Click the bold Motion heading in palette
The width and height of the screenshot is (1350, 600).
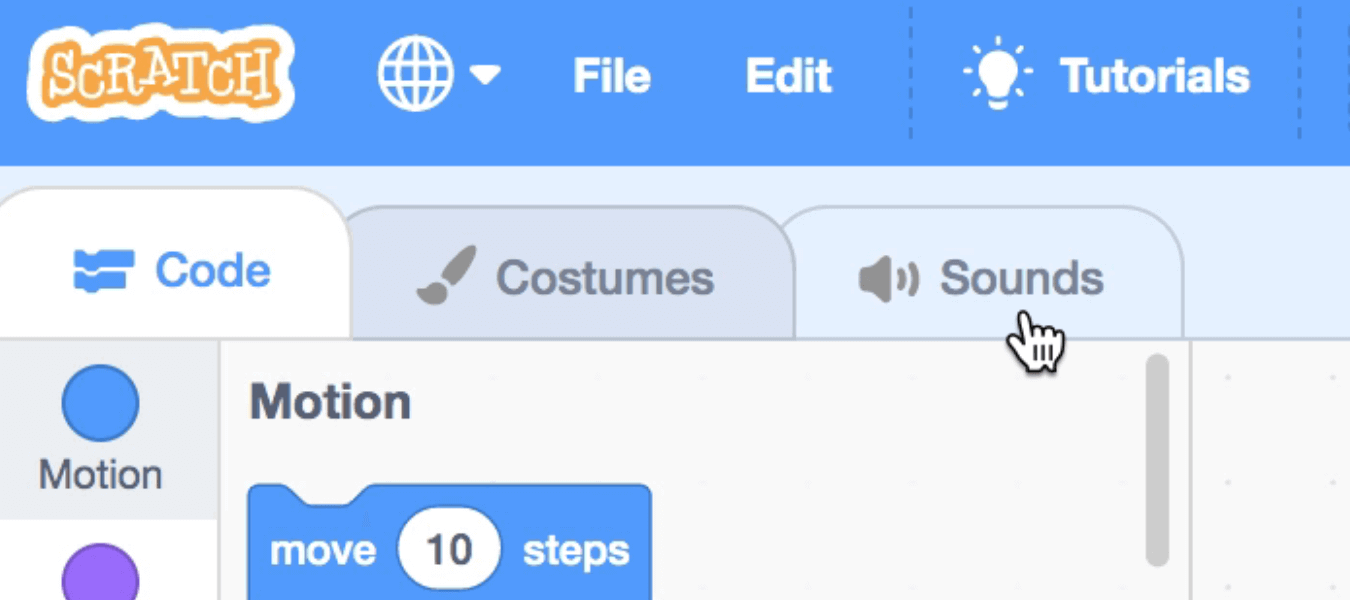(x=330, y=402)
